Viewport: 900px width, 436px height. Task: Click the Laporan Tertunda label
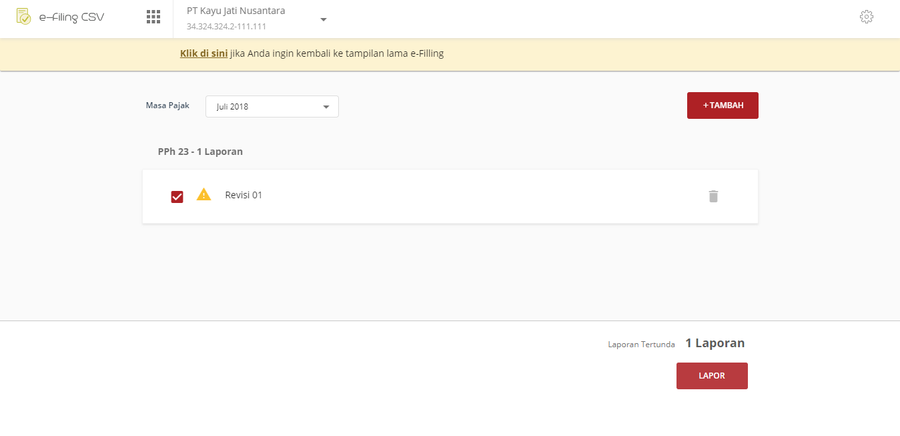(x=641, y=345)
